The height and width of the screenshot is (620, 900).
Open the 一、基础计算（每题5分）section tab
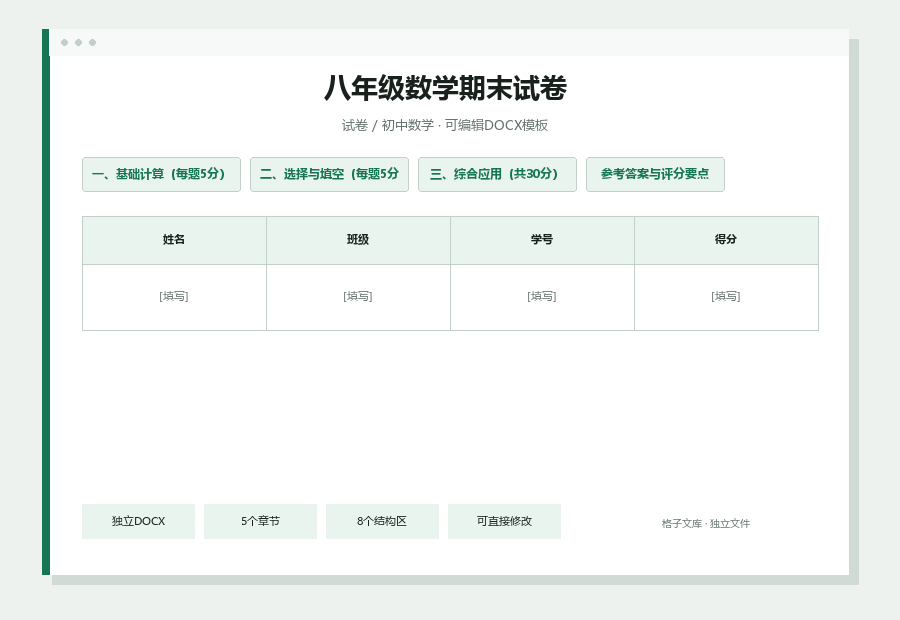161,175
